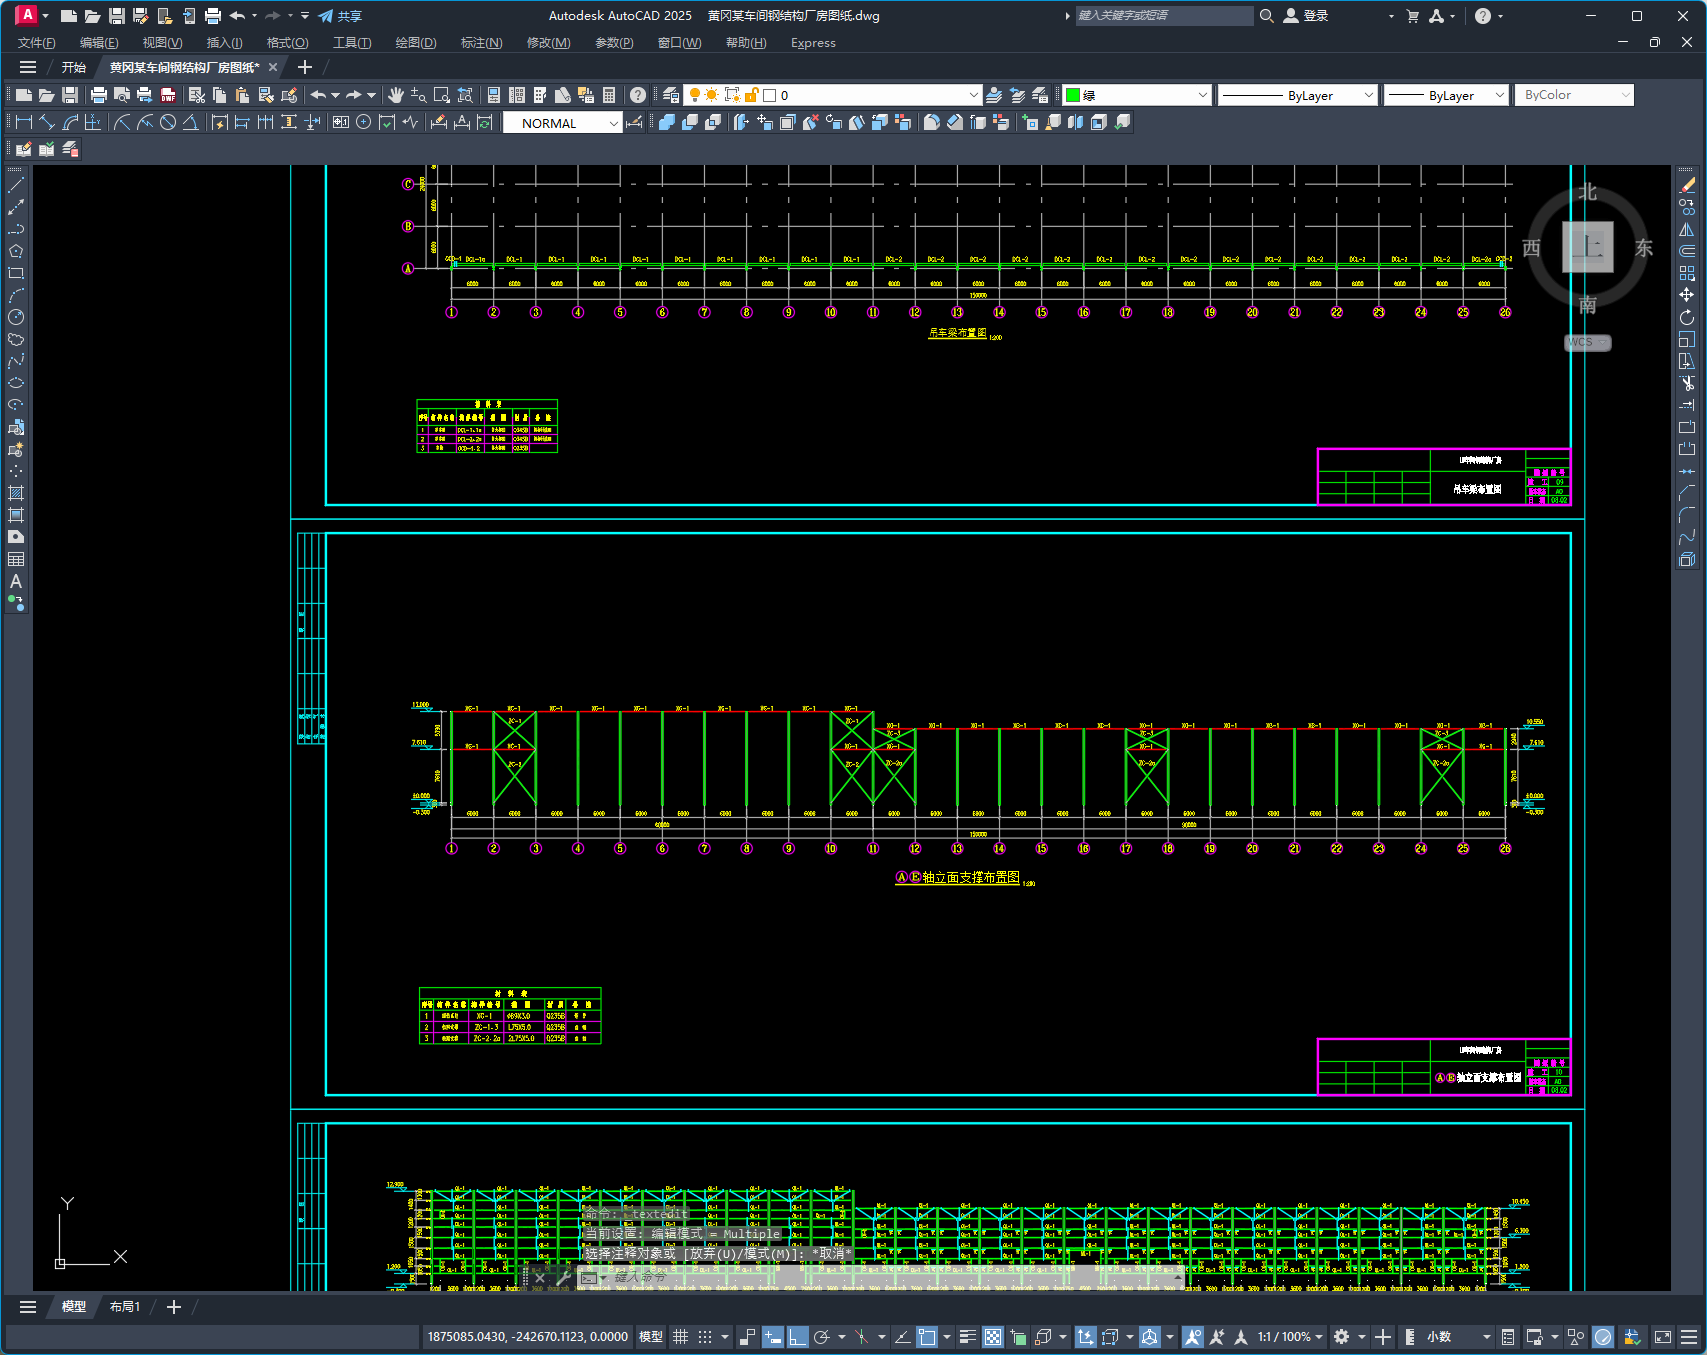Click the Plot print icon
Screen dimensions: 1707x1355
coord(98,95)
